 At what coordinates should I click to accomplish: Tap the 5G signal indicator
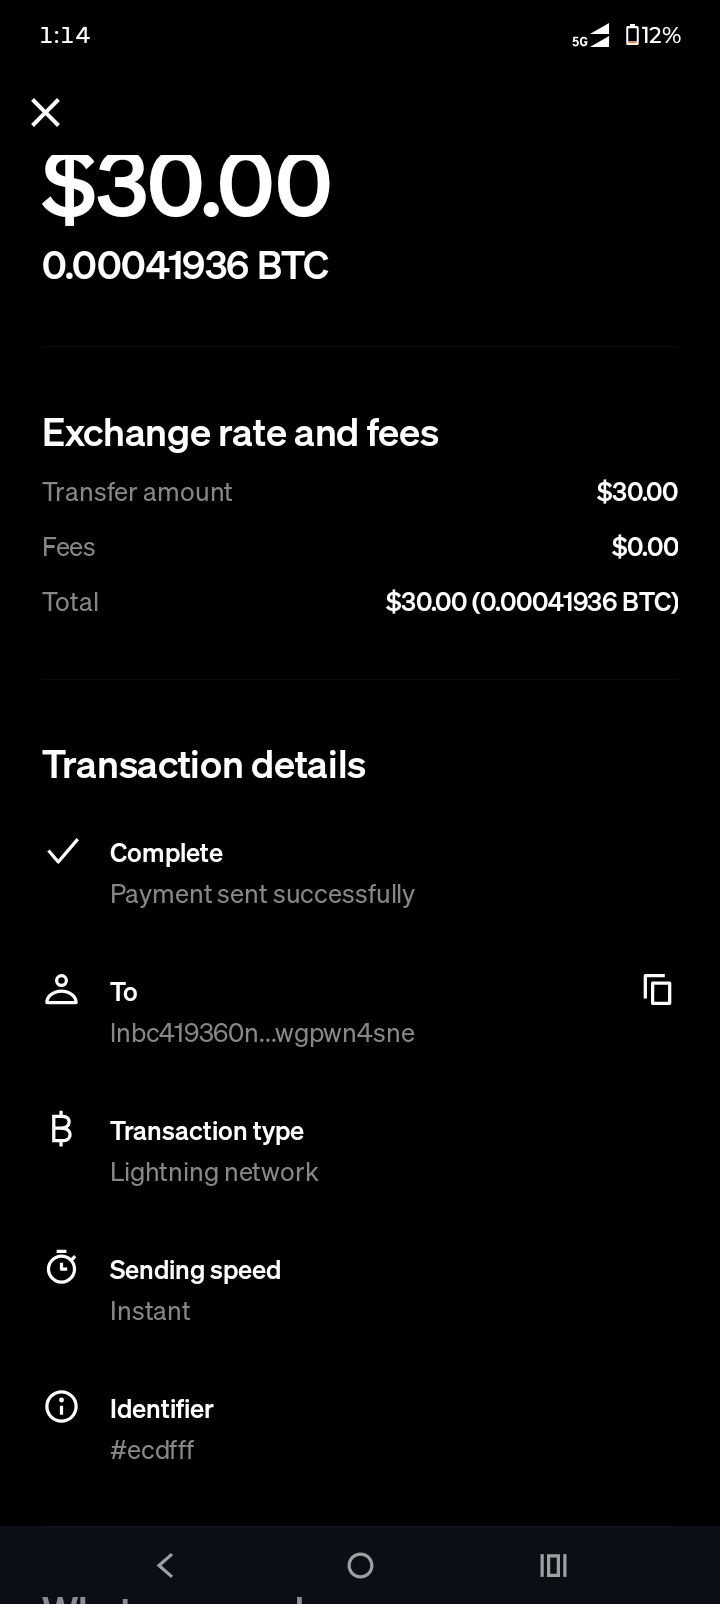[592, 37]
